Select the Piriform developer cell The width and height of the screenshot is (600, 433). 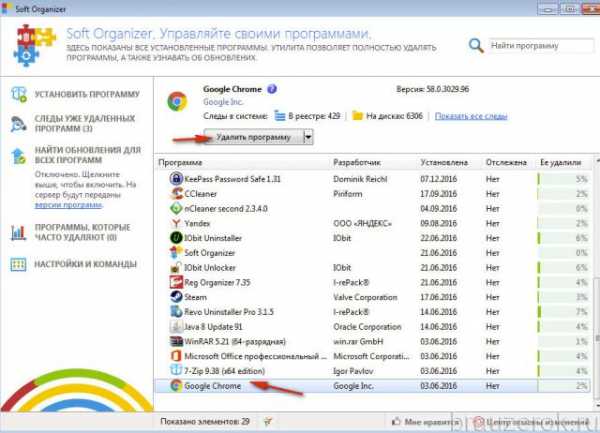click(347, 194)
